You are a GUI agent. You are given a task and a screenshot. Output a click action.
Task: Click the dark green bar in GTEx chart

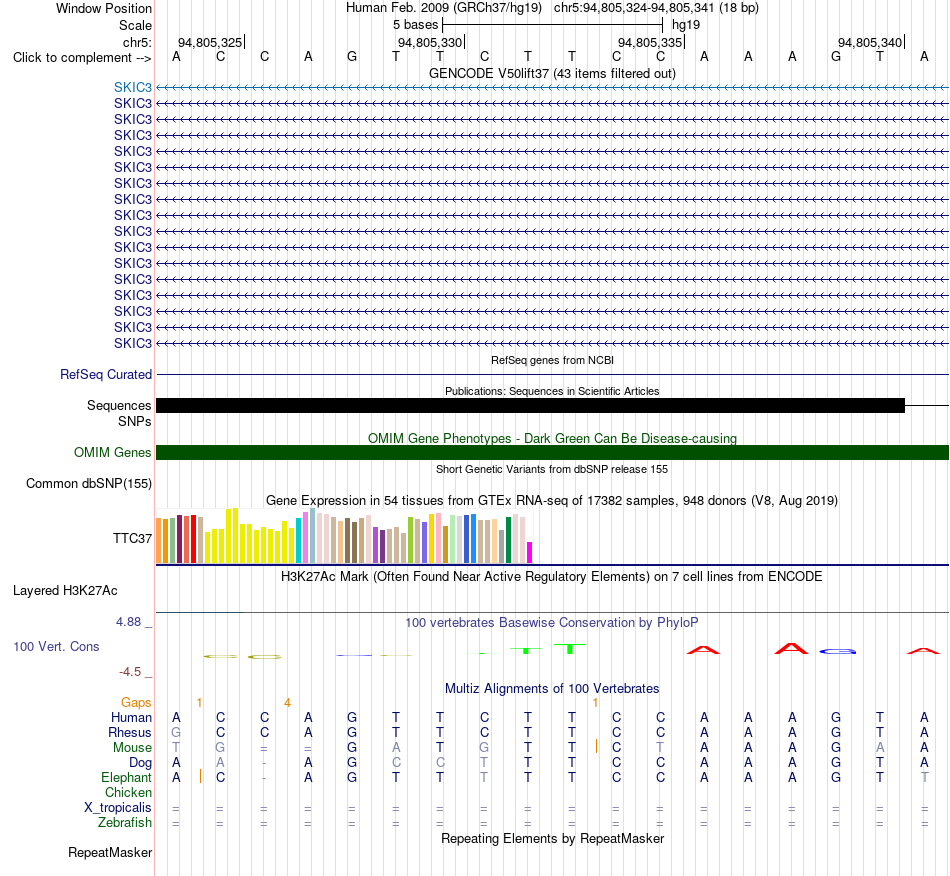pyautogui.click(x=508, y=540)
